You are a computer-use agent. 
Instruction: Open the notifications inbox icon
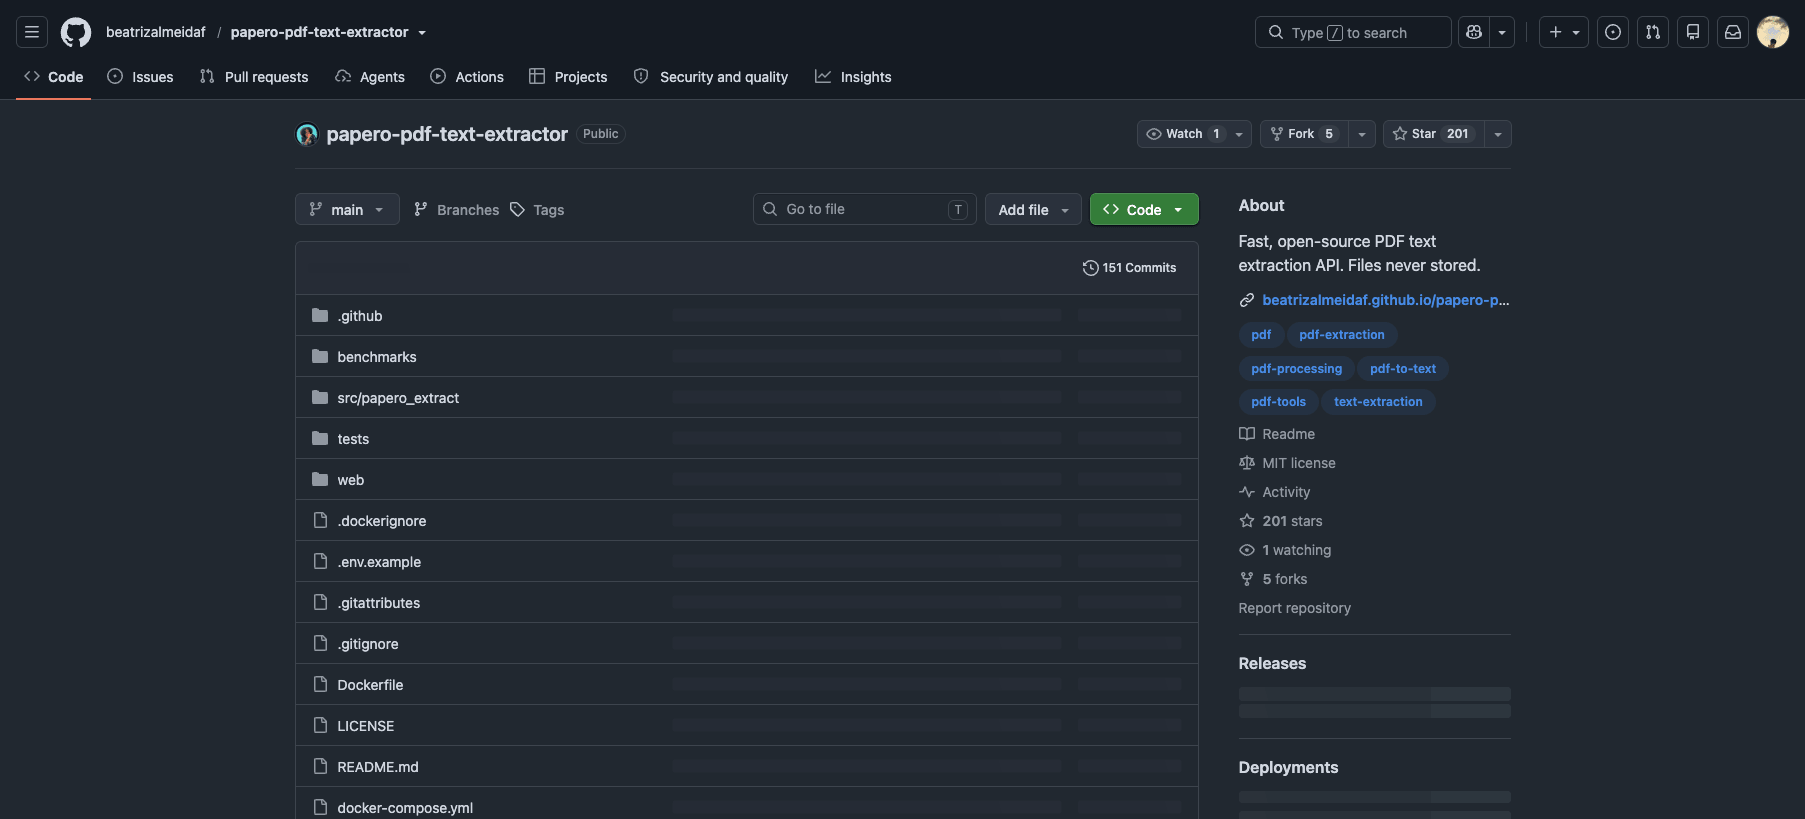[1733, 32]
